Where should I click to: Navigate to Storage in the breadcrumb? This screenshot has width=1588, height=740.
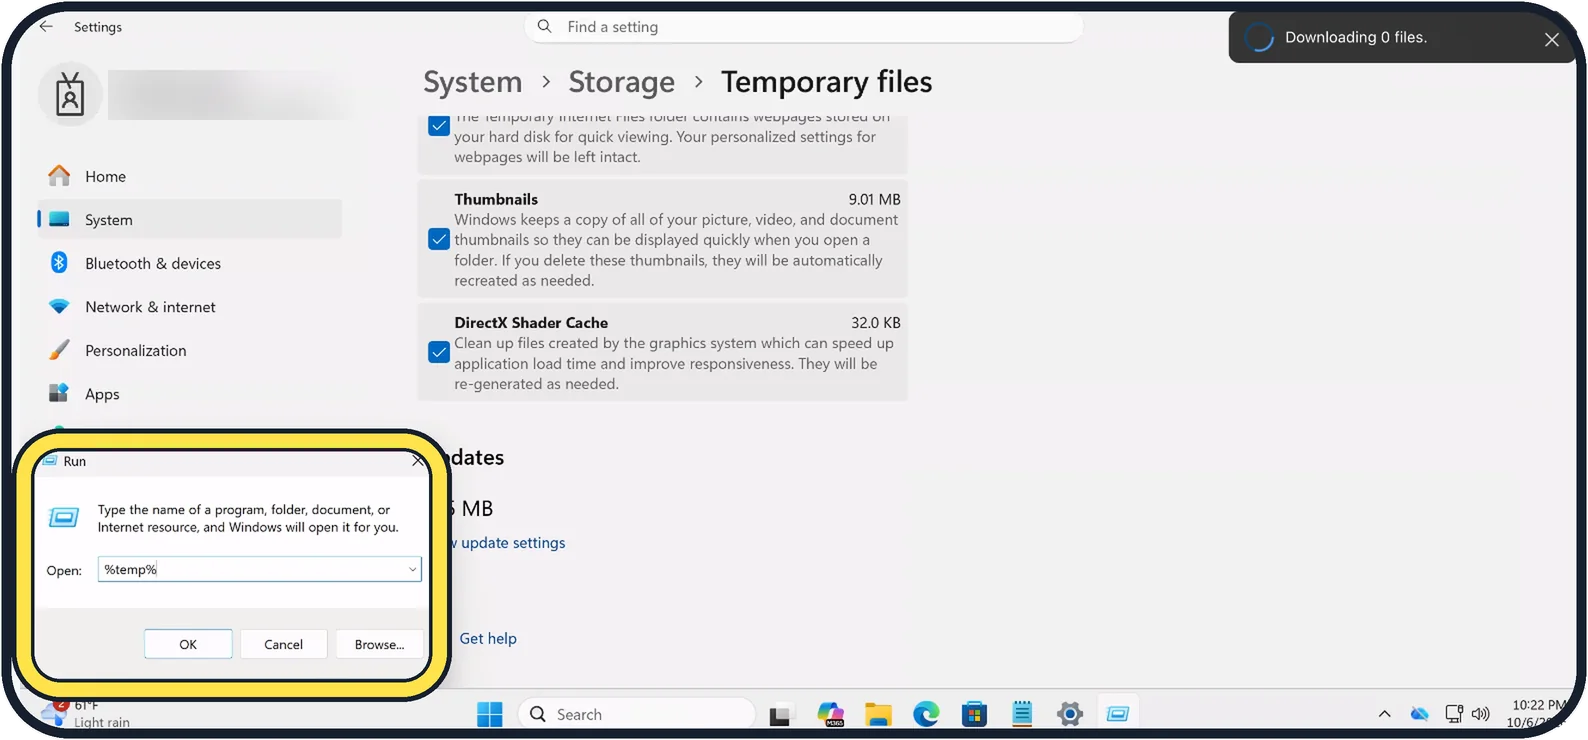tap(621, 82)
